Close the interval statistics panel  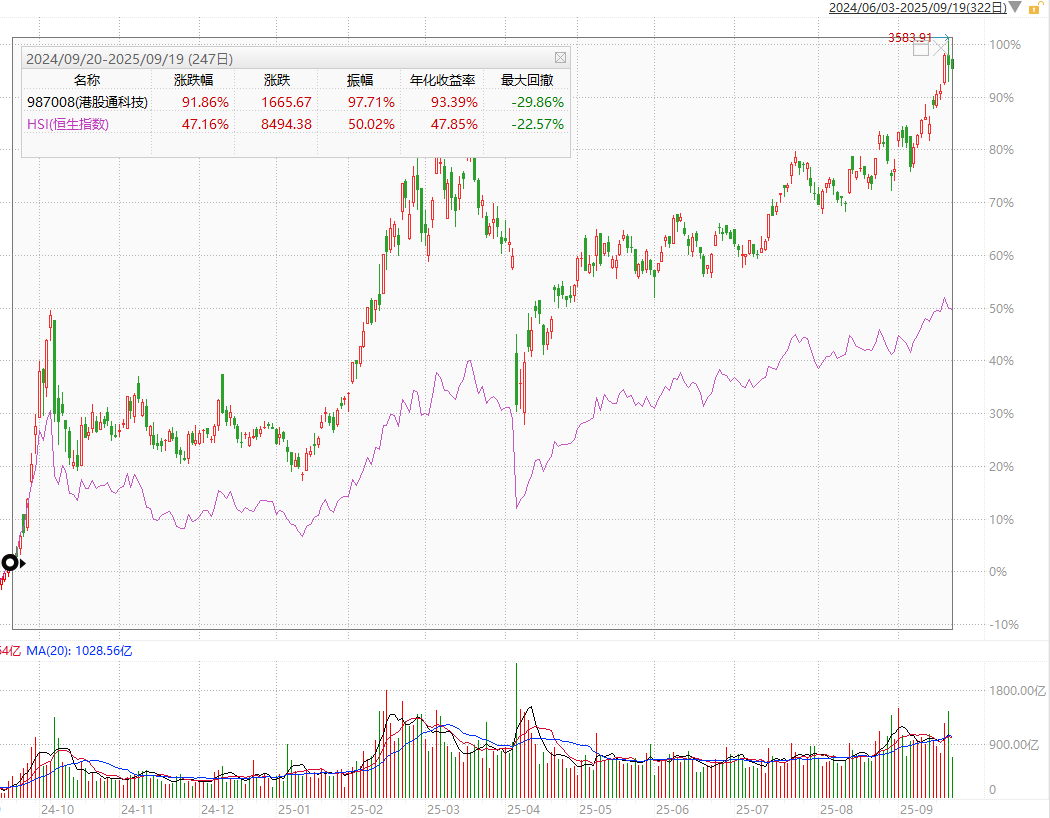pos(560,58)
